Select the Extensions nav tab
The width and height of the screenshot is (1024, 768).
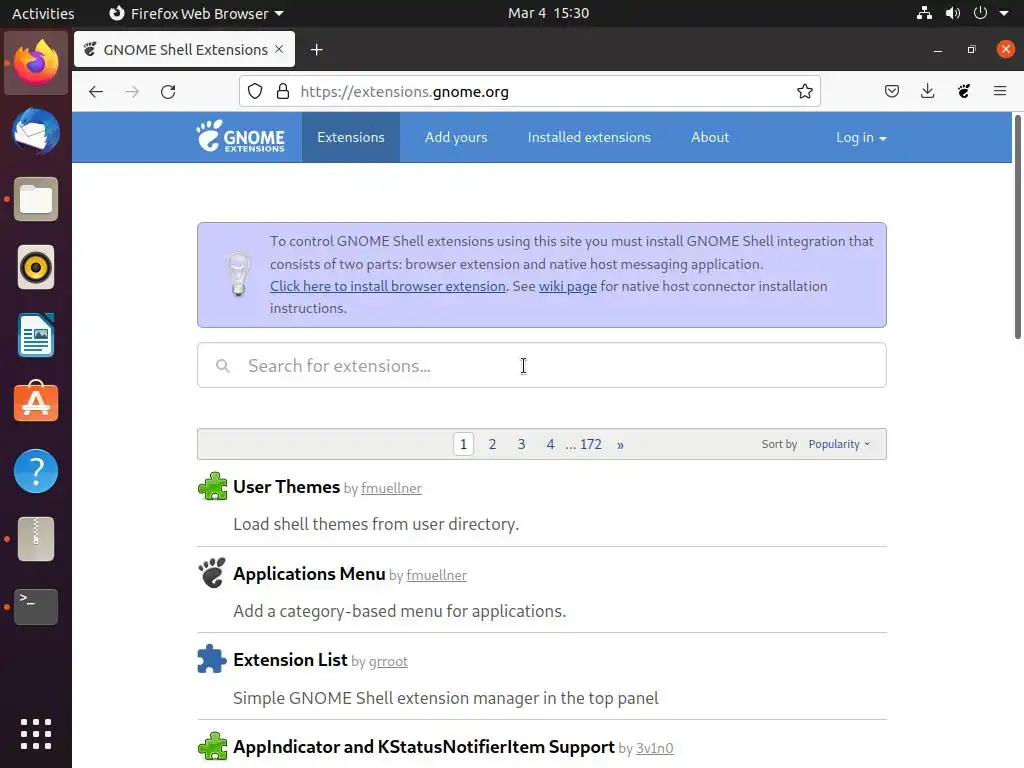351,137
